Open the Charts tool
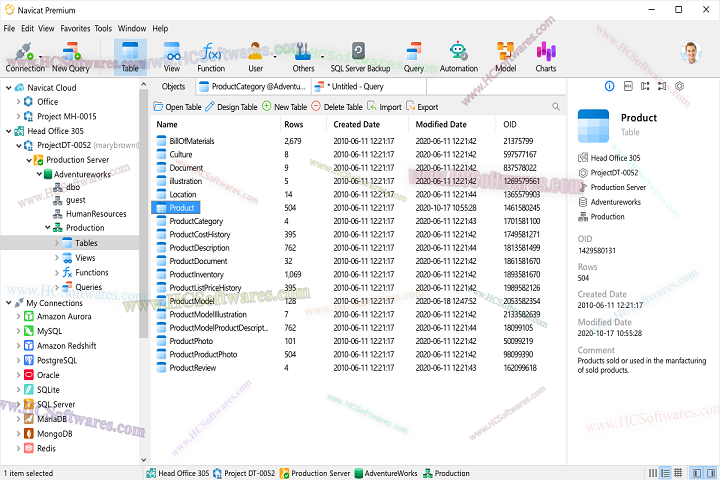This screenshot has height=480, width=720. [x=546, y=57]
